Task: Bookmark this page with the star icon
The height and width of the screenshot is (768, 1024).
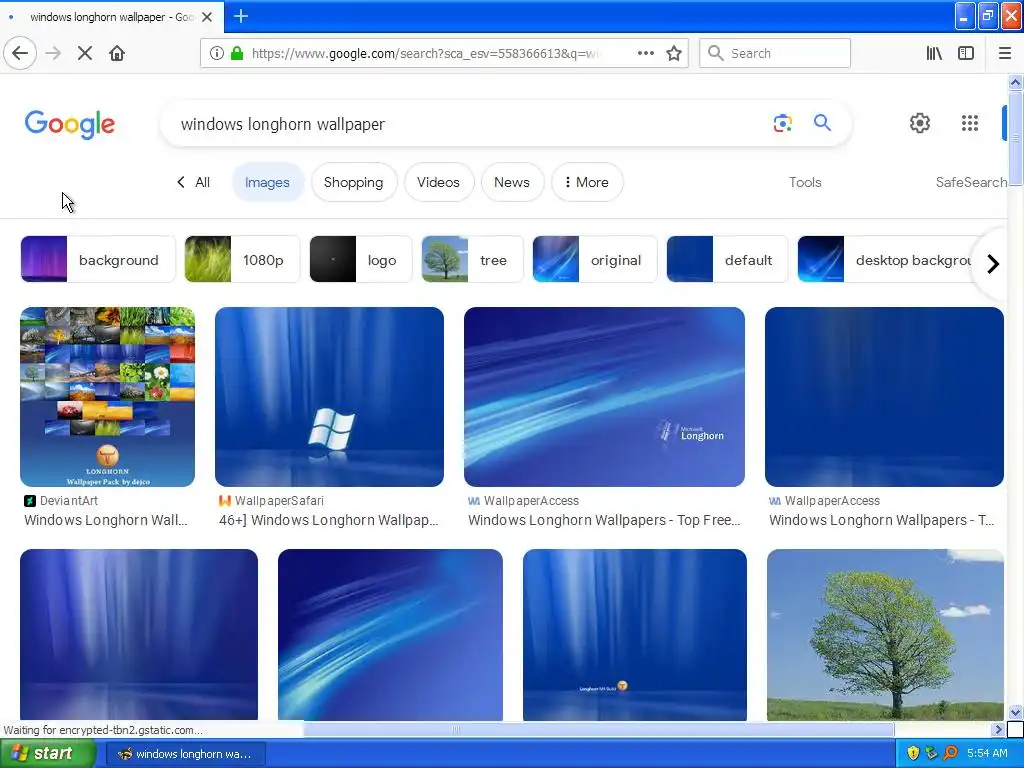Action: pyautogui.click(x=674, y=53)
